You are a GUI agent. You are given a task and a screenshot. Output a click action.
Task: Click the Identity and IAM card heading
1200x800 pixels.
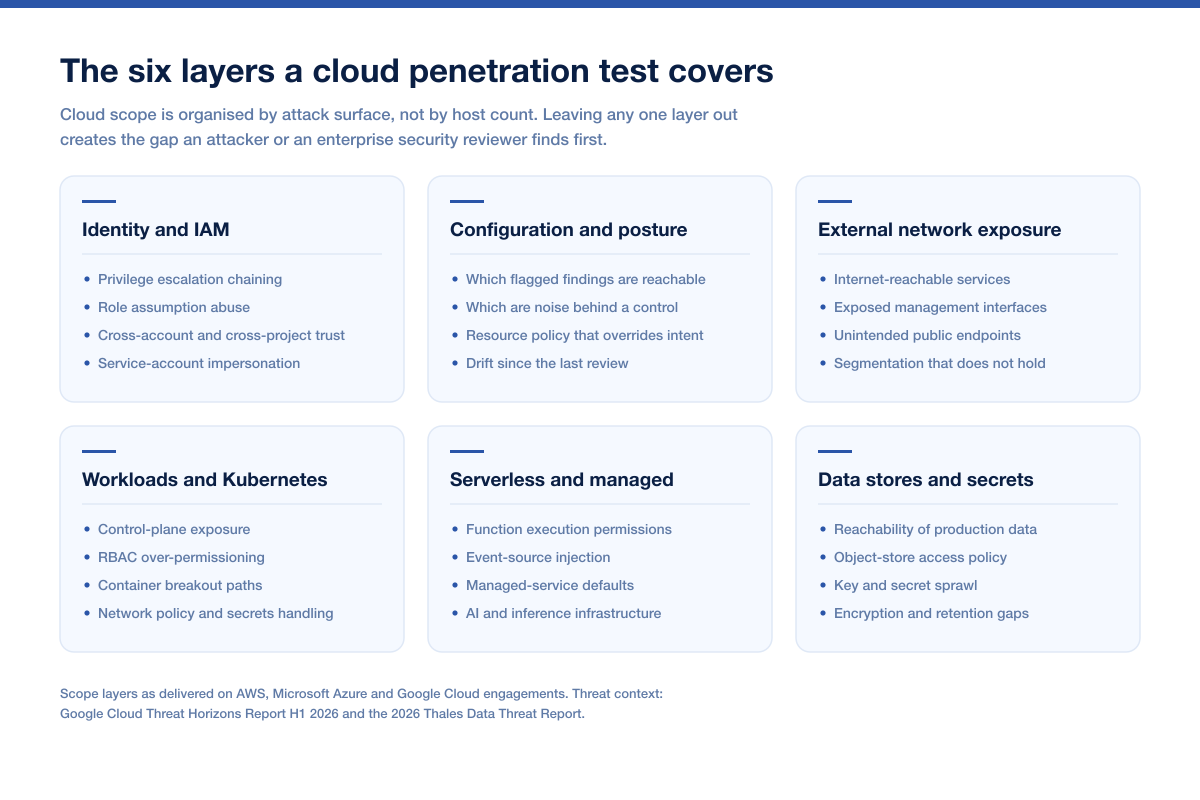[x=156, y=230]
